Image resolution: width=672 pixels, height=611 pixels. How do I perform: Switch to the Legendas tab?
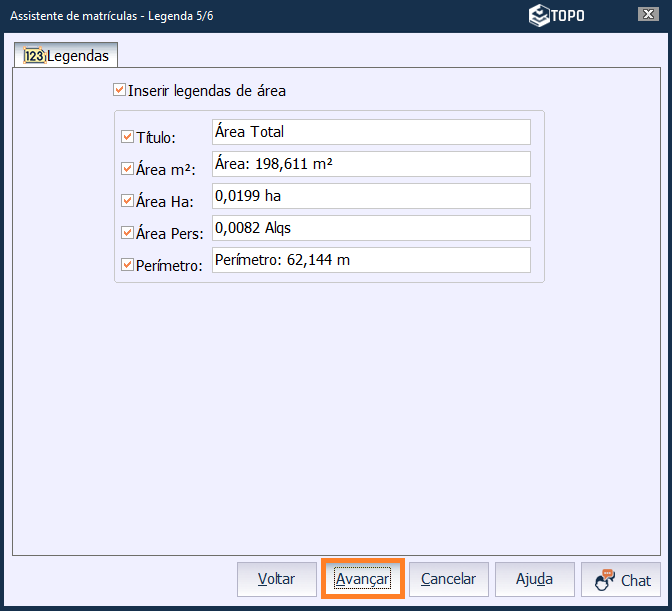coord(65,56)
